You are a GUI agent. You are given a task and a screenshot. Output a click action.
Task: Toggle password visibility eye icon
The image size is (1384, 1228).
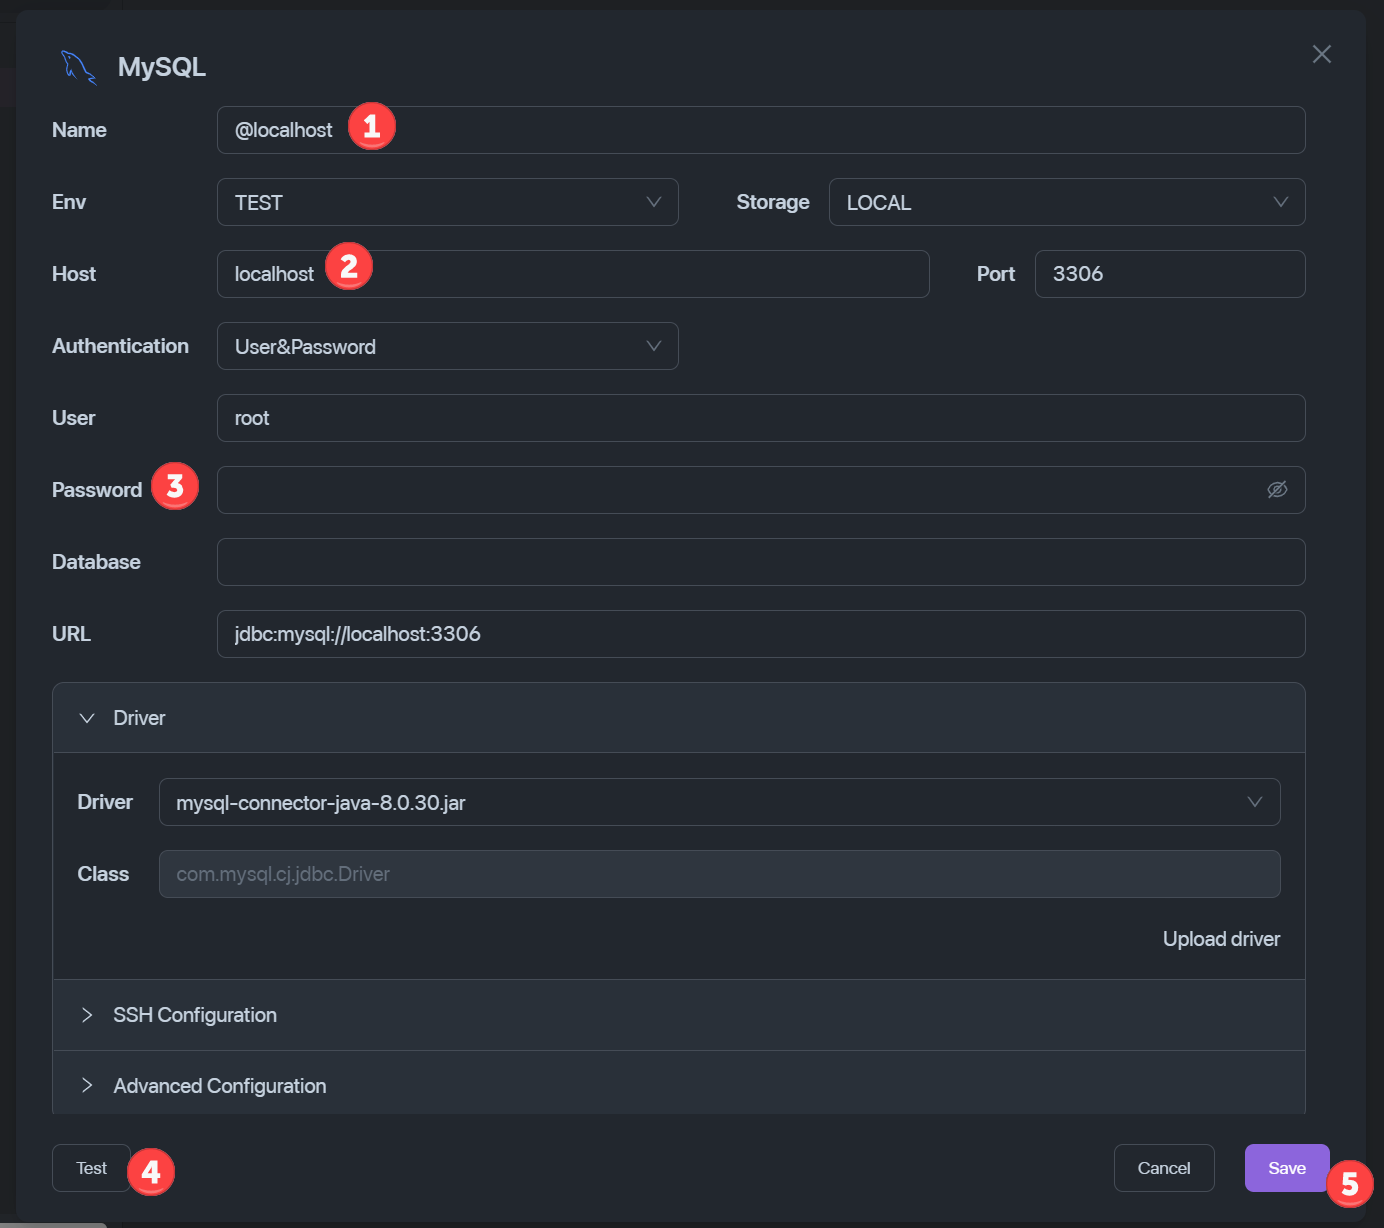pos(1277,490)
